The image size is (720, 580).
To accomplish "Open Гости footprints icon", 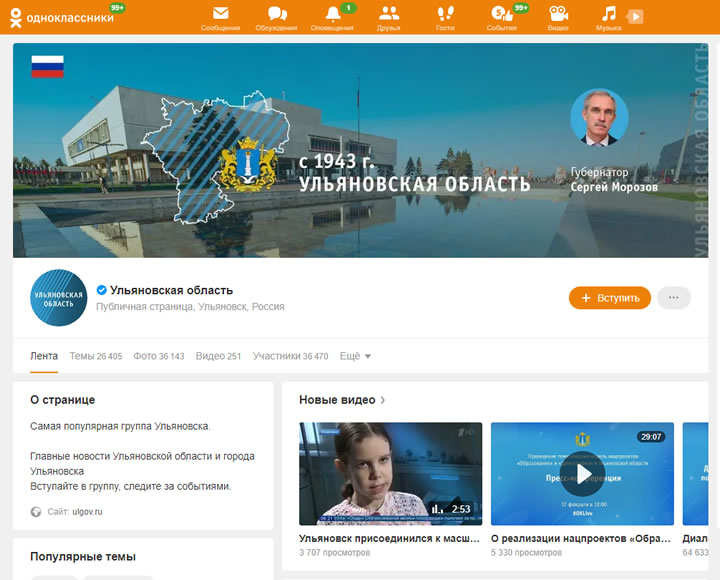I will pos(445,13).
